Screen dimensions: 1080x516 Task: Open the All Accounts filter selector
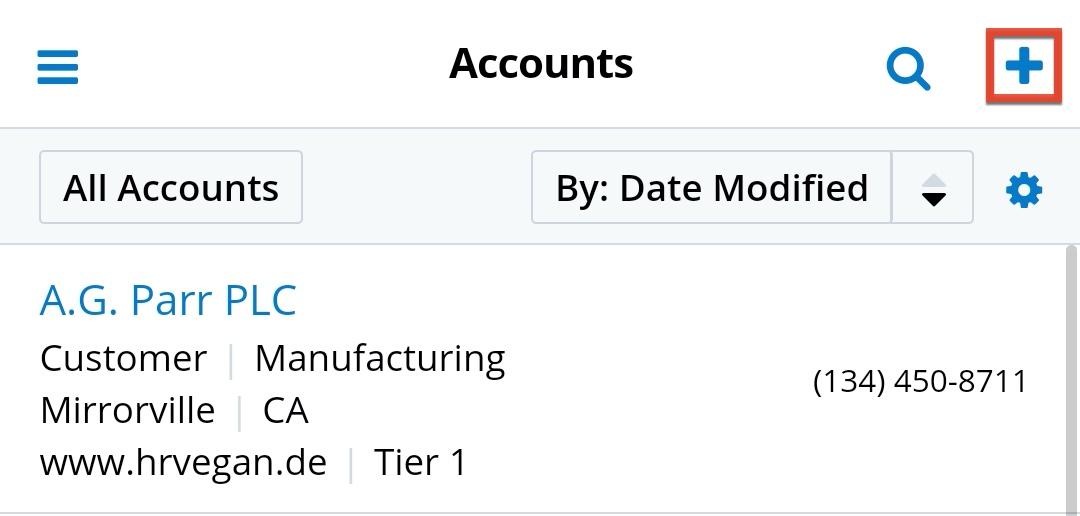(171, 188)
